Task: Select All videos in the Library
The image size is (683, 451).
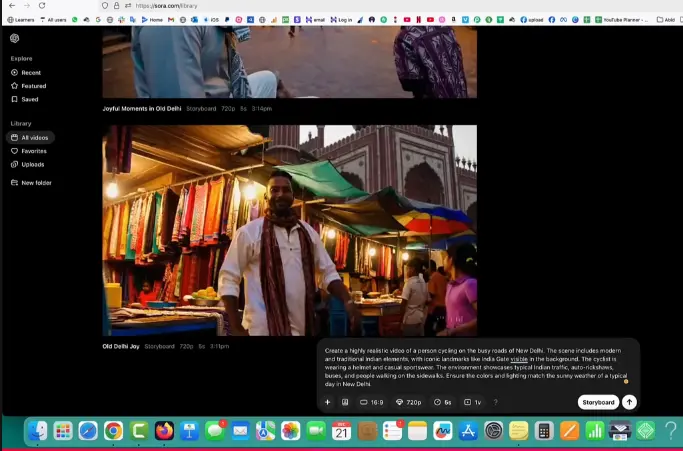Action: 34,137
